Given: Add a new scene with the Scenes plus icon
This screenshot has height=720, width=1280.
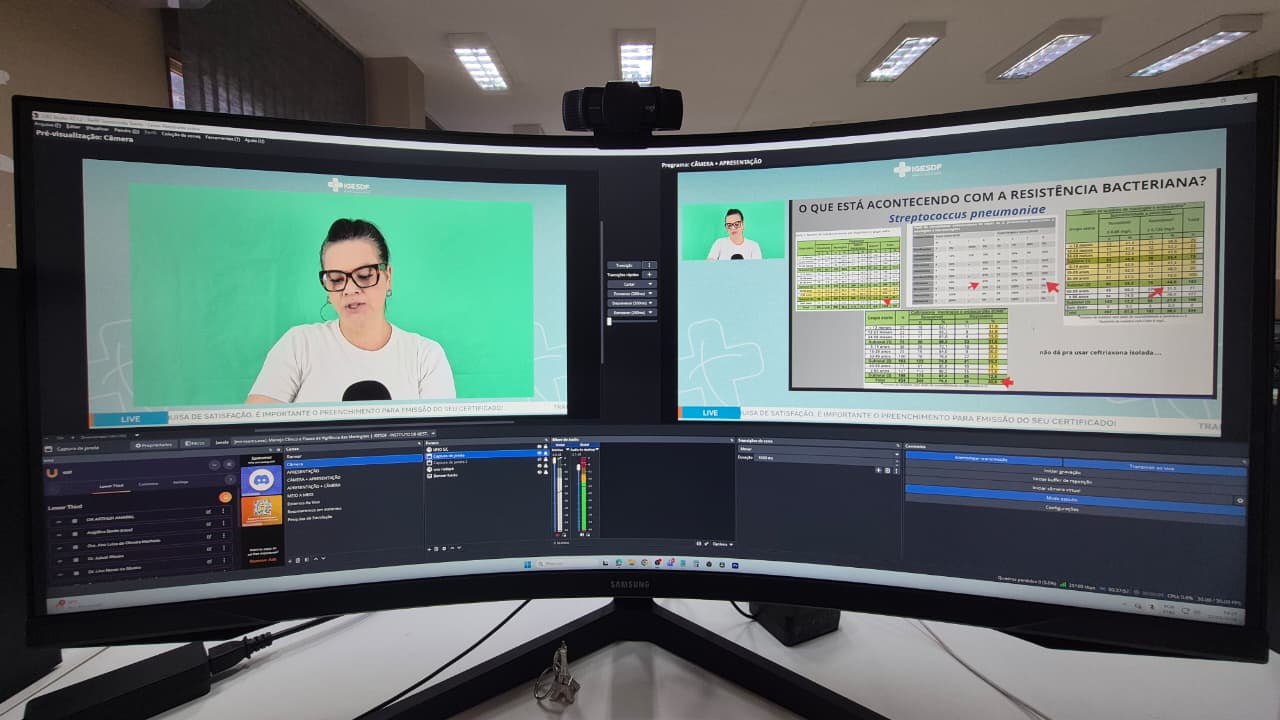Looking at the screenshot, I should tap(290, 560).
